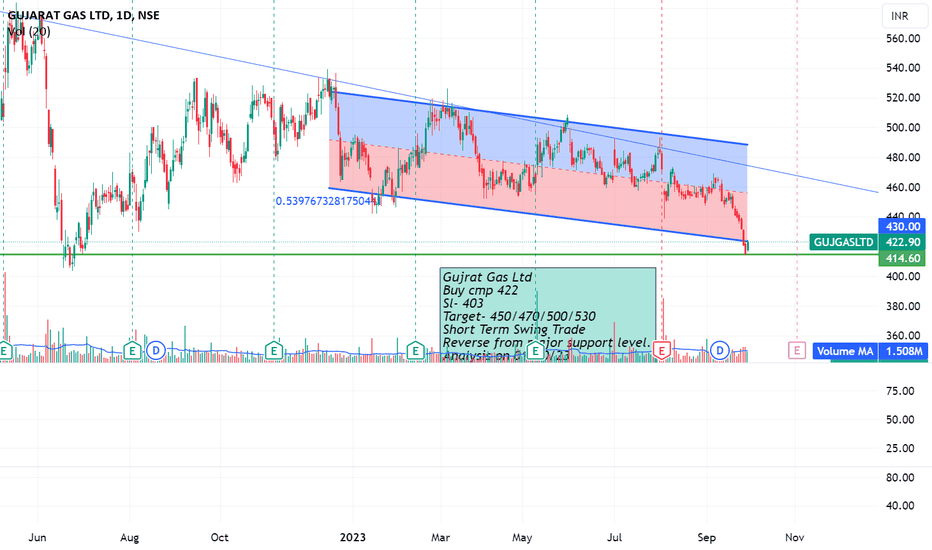932x550 pixels.
Task: Click the 'Sl- 403' stop loss line
Action: pos(463,303)
